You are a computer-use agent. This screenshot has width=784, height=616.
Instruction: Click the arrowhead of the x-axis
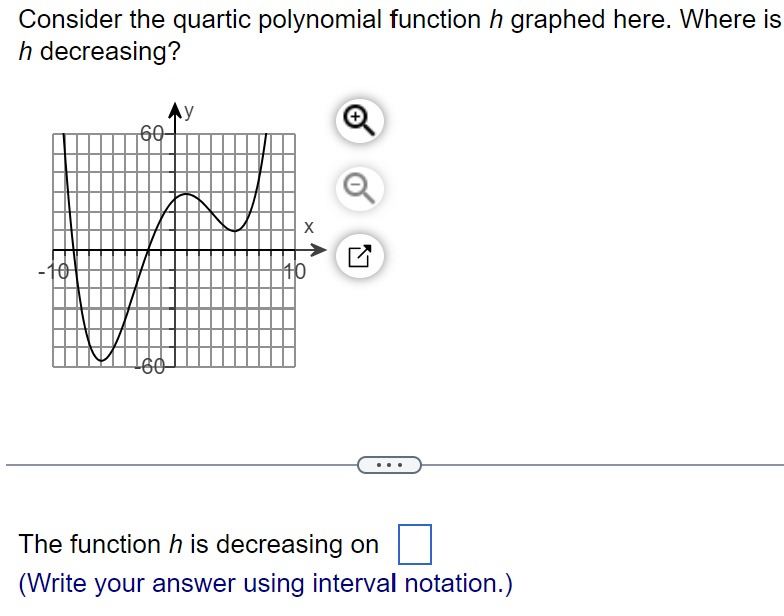[x=318, y=250]
